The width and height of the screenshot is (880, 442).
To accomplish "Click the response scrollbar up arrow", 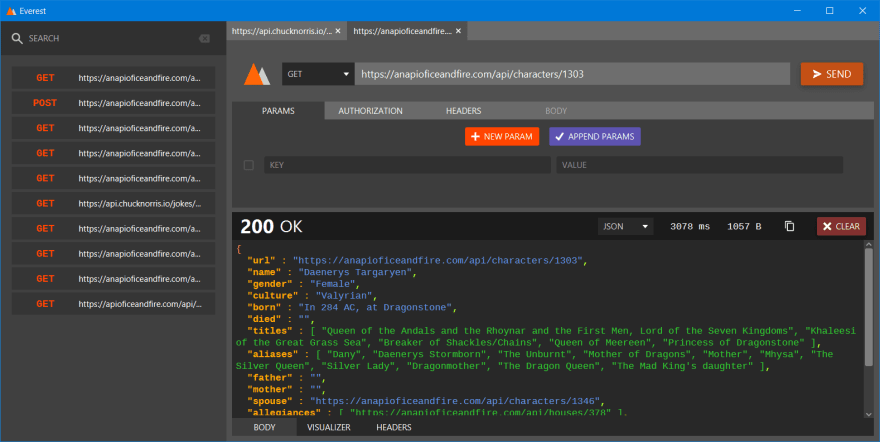I will (x=869, y=245).
